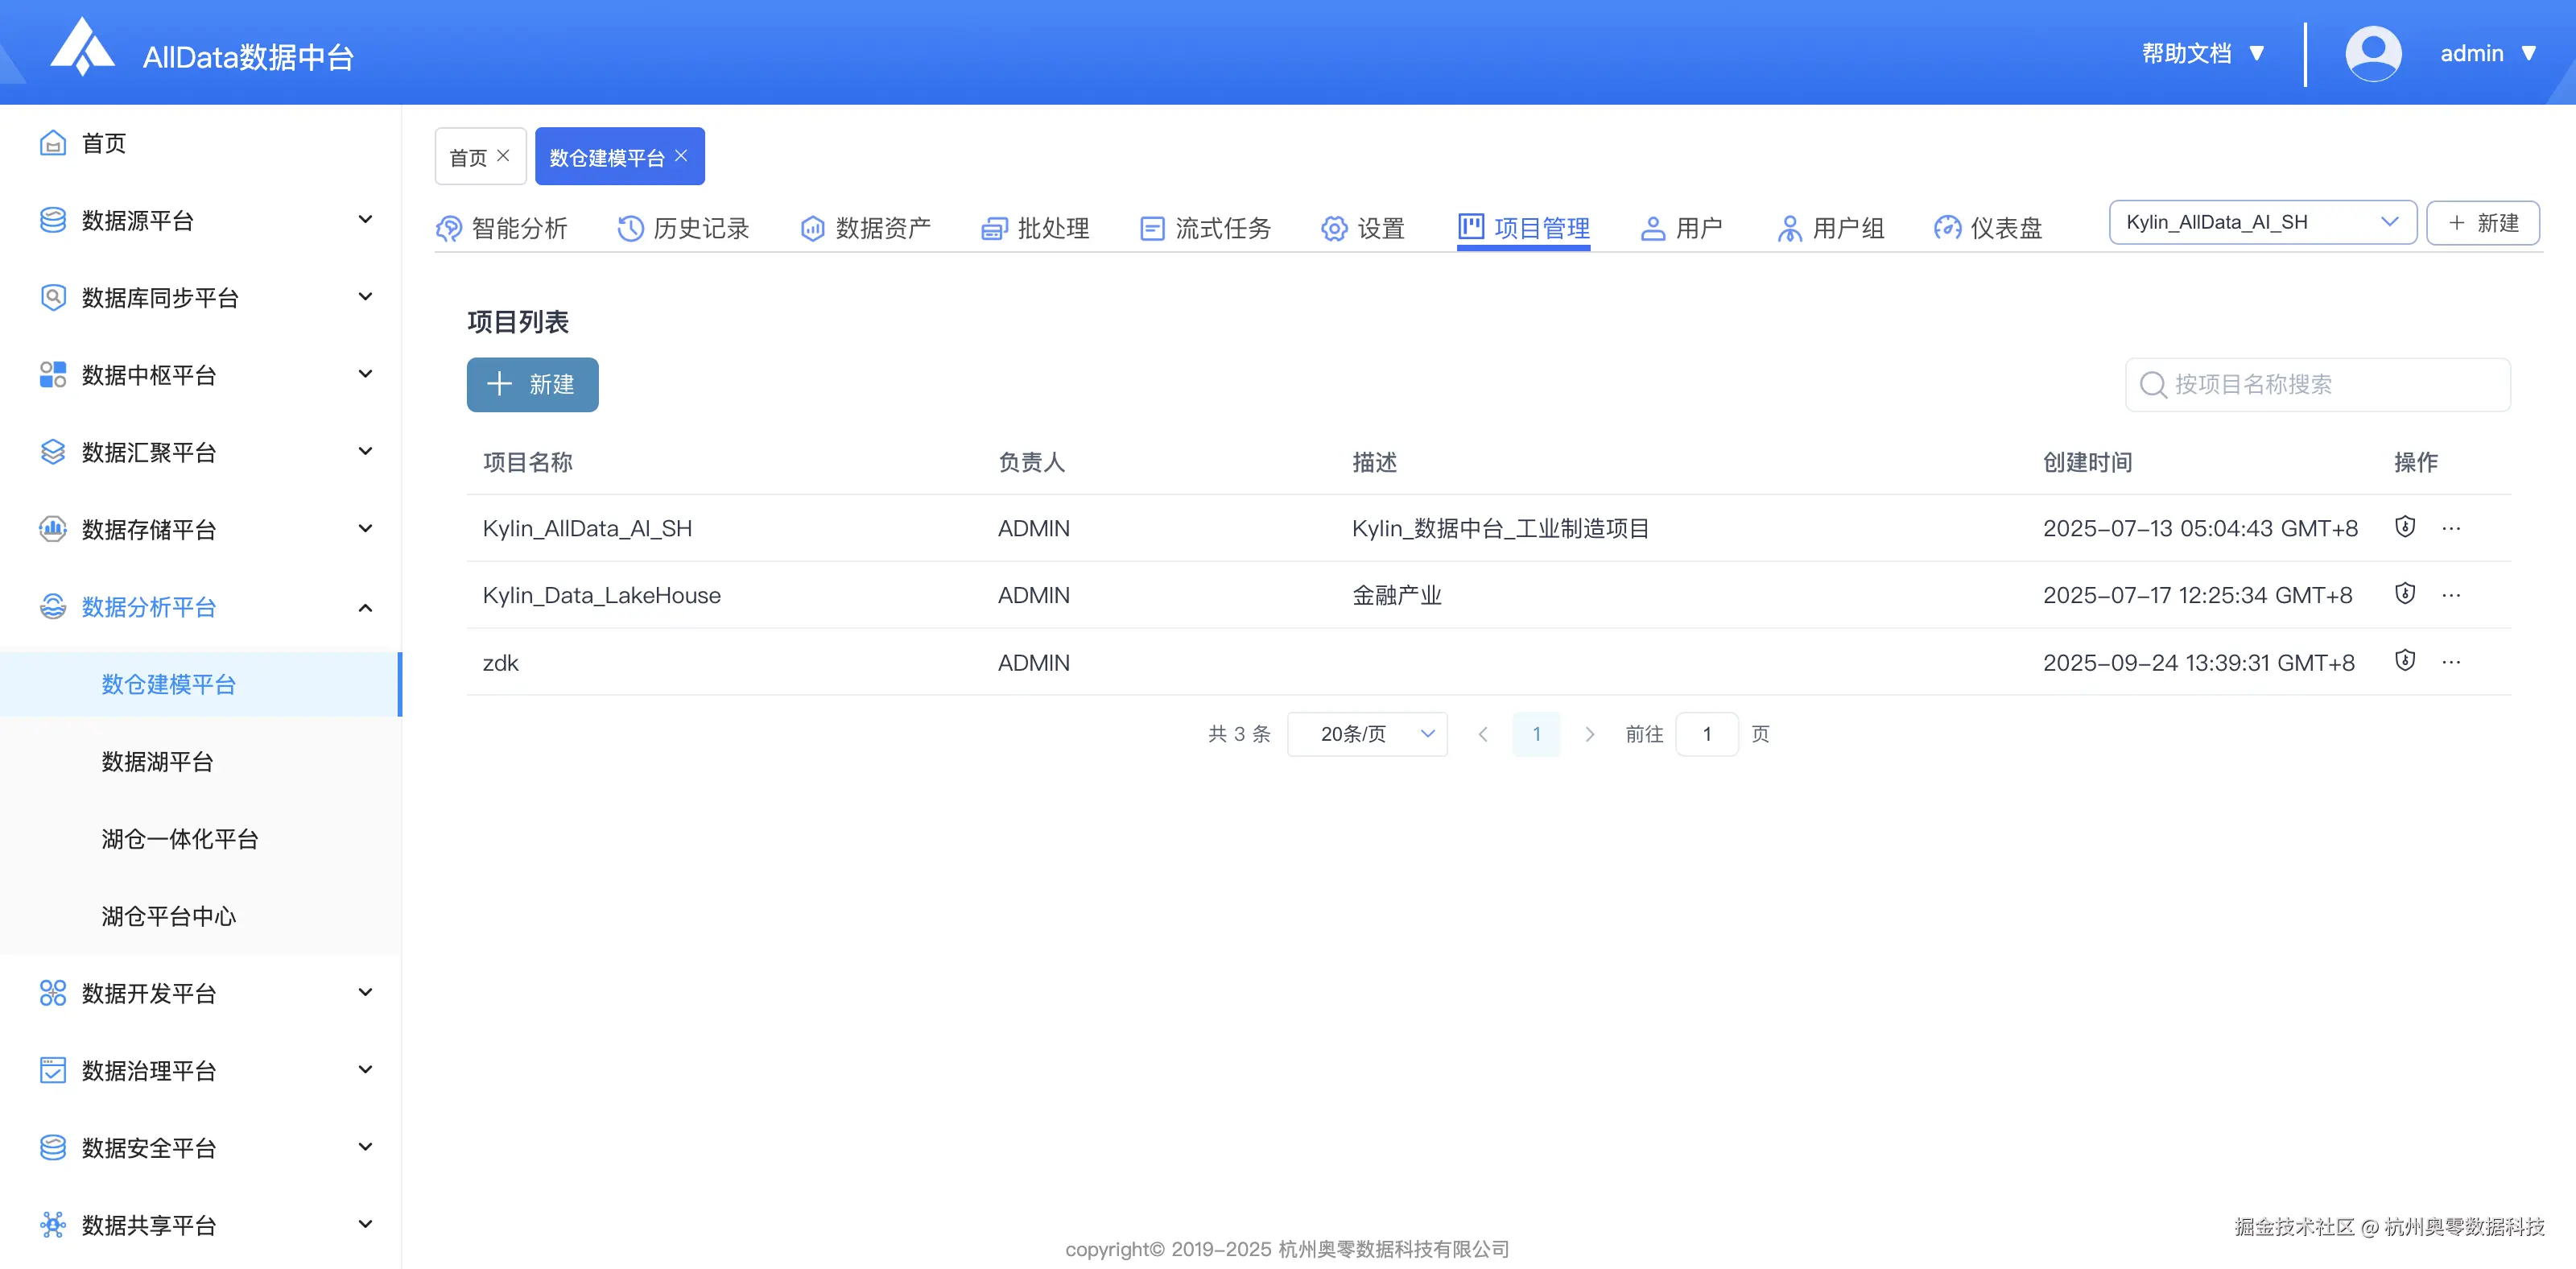Open the 帮助文档 link
This screenshot has height=1269, width=2576.
pos(2190,53)
